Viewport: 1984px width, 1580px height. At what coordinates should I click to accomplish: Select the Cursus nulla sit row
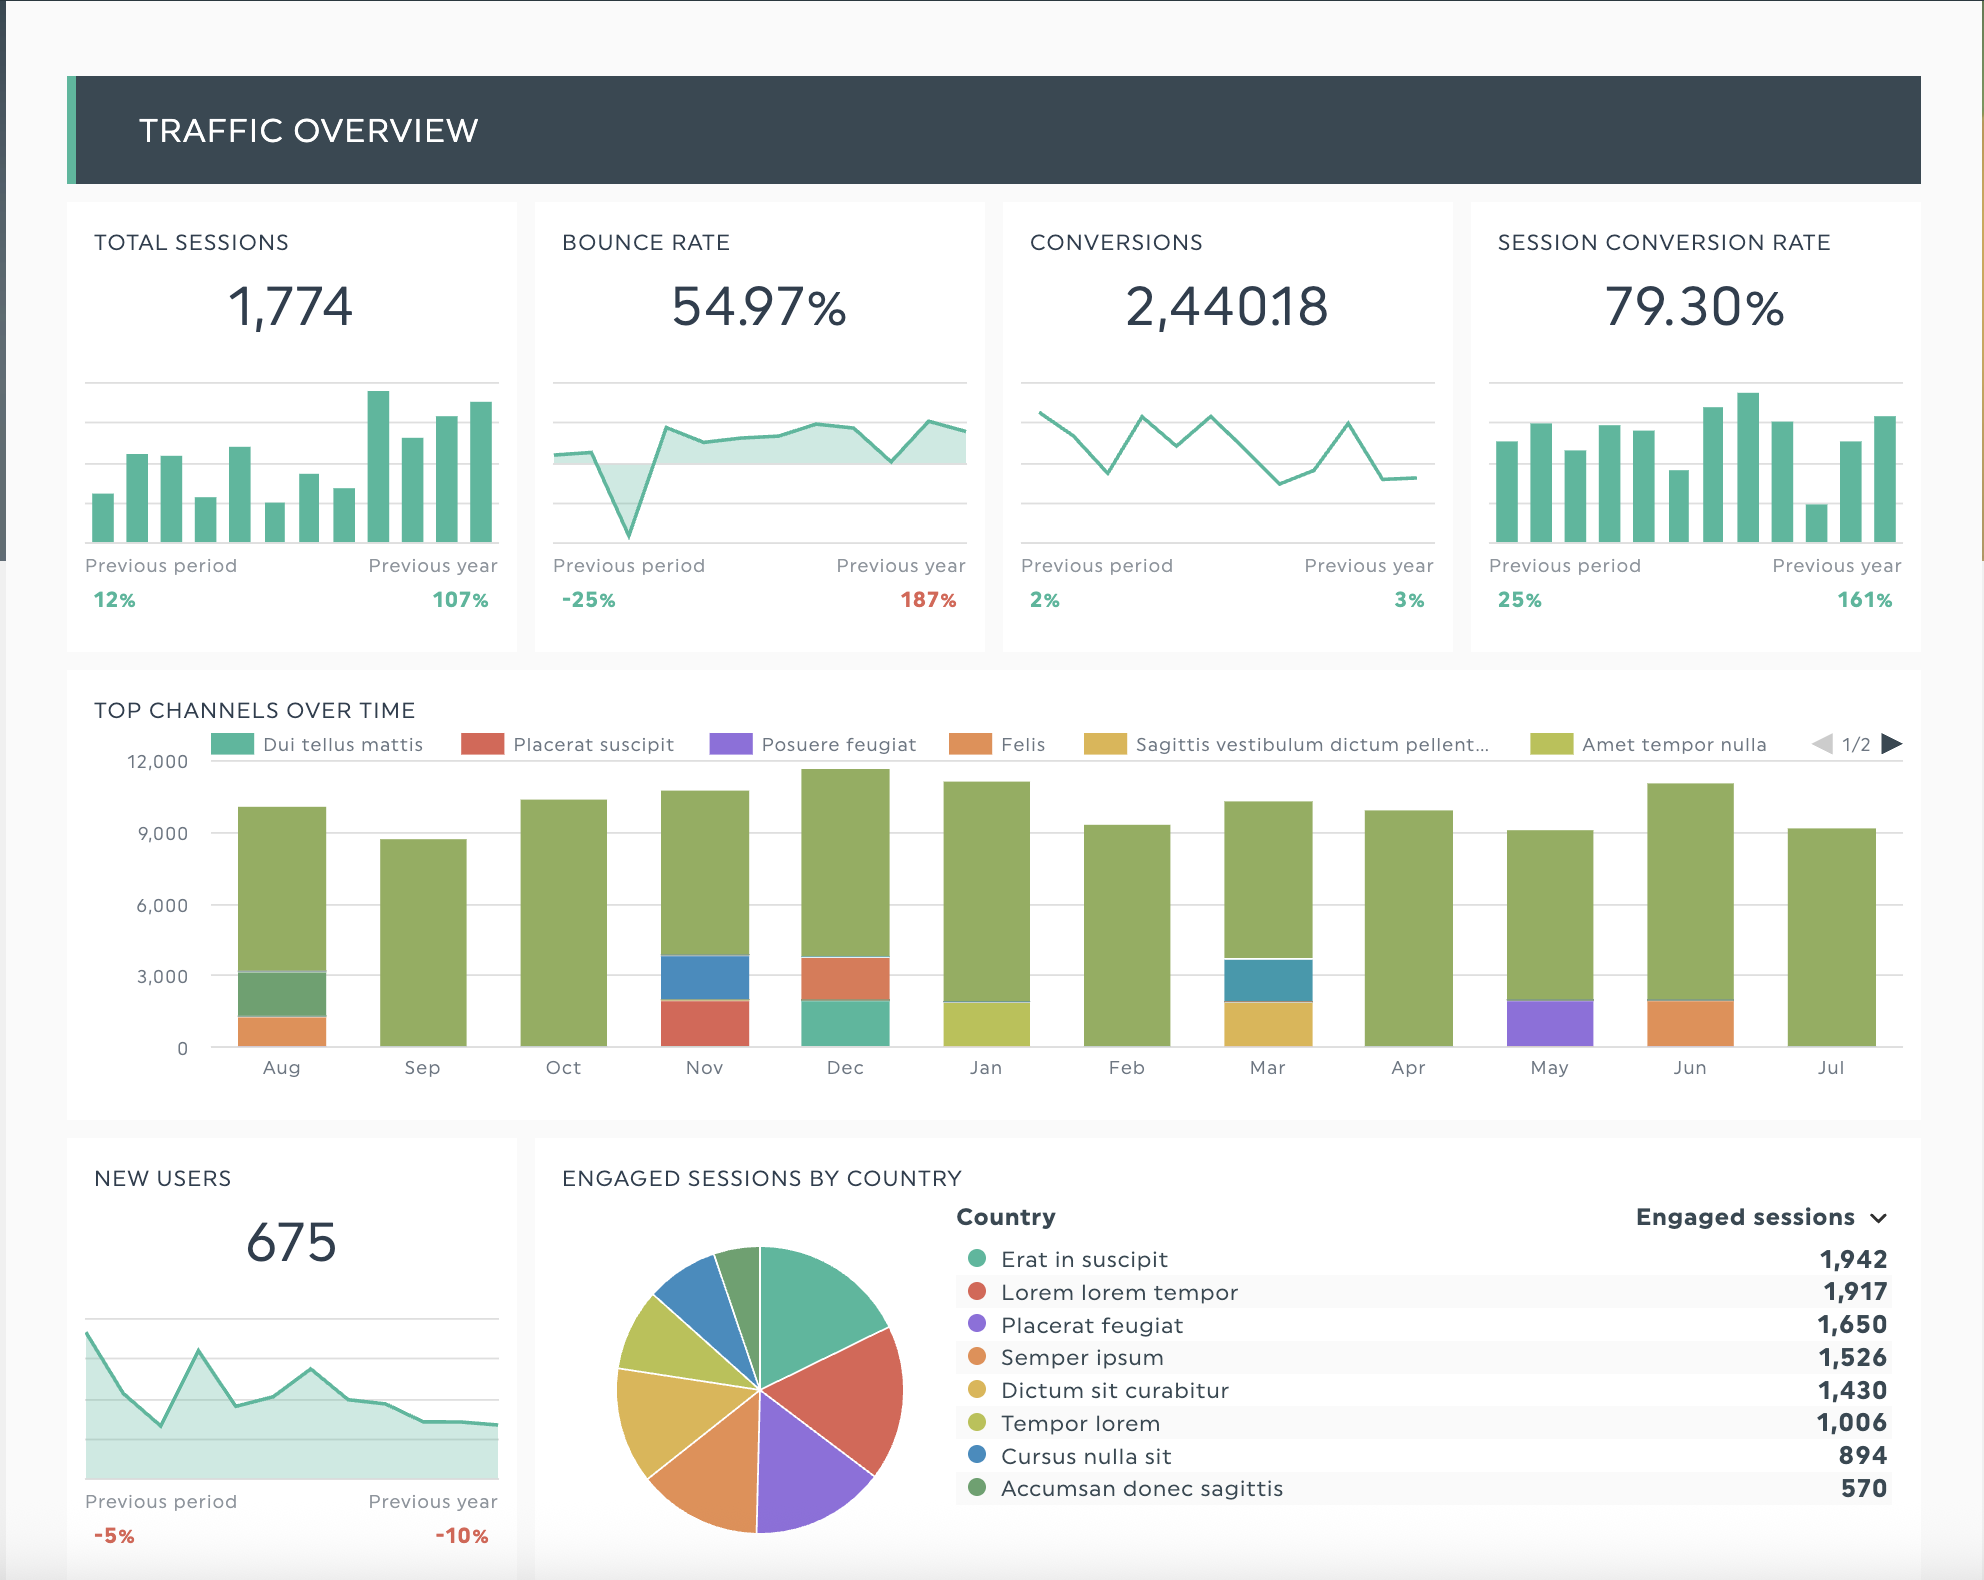[1086, 1456]
